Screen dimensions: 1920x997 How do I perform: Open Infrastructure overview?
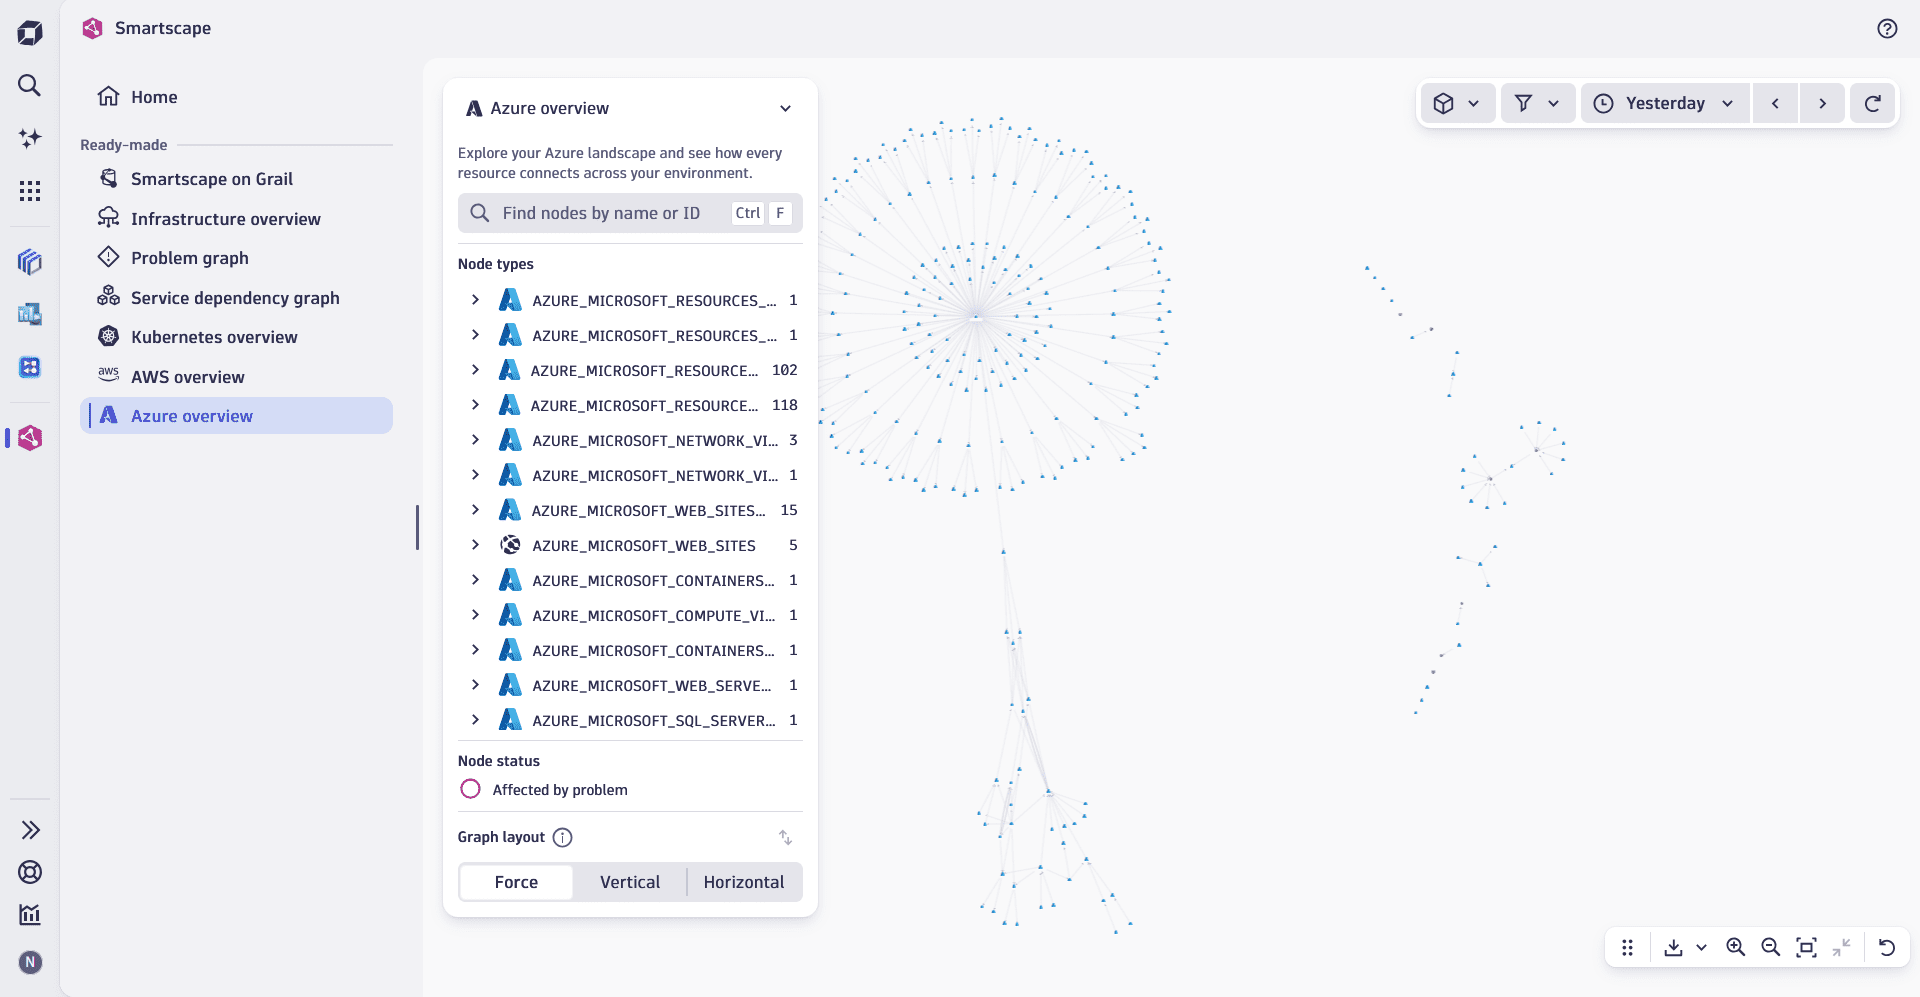click(x=236, y=219)
